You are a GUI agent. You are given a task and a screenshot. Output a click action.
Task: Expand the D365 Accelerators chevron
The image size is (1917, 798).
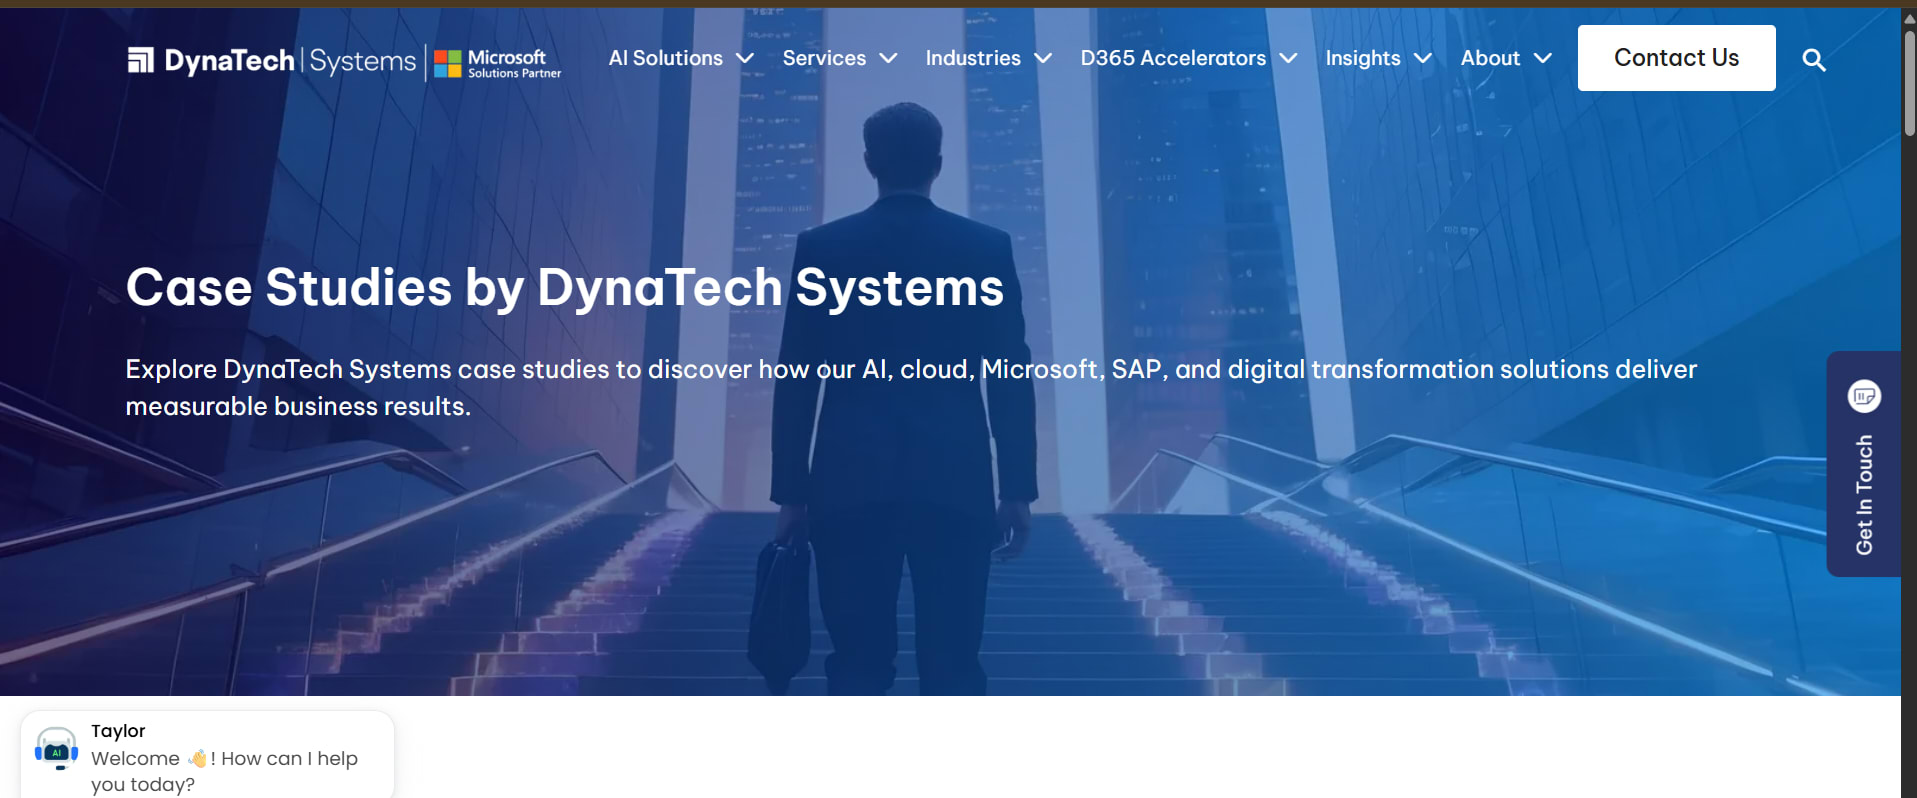click(1288, 59)
